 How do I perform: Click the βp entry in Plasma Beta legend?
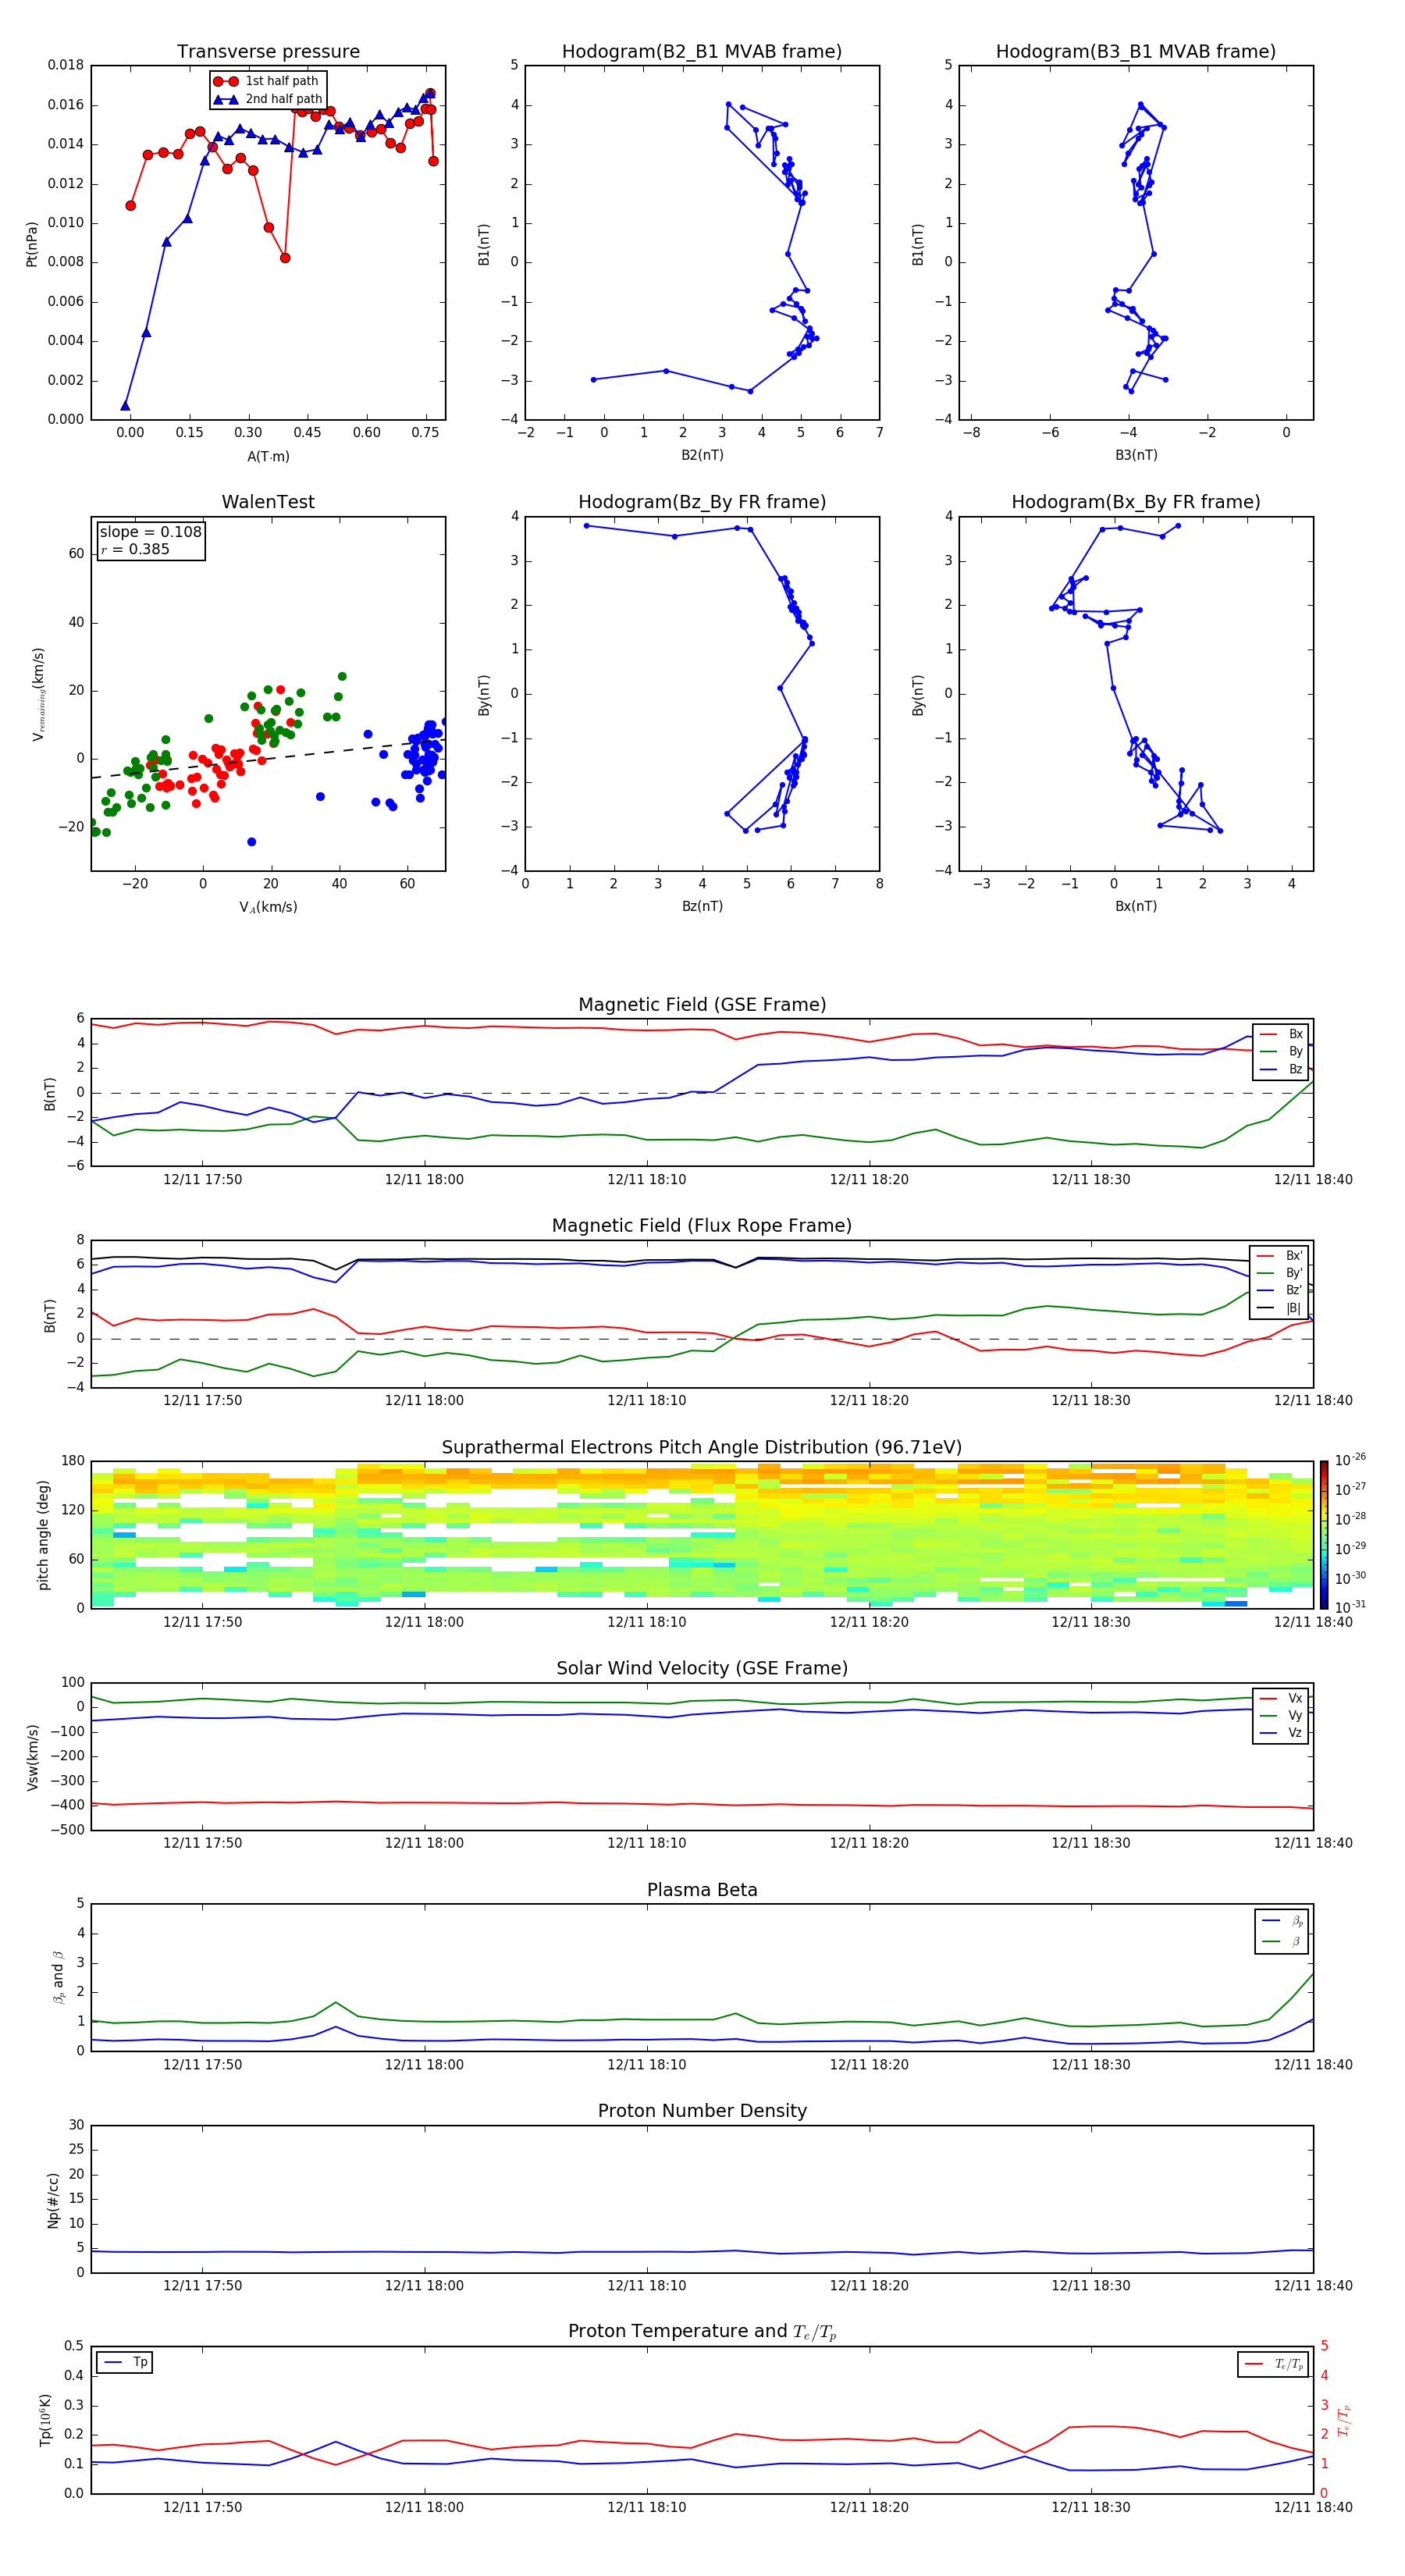click(x=1284, y=1921)
